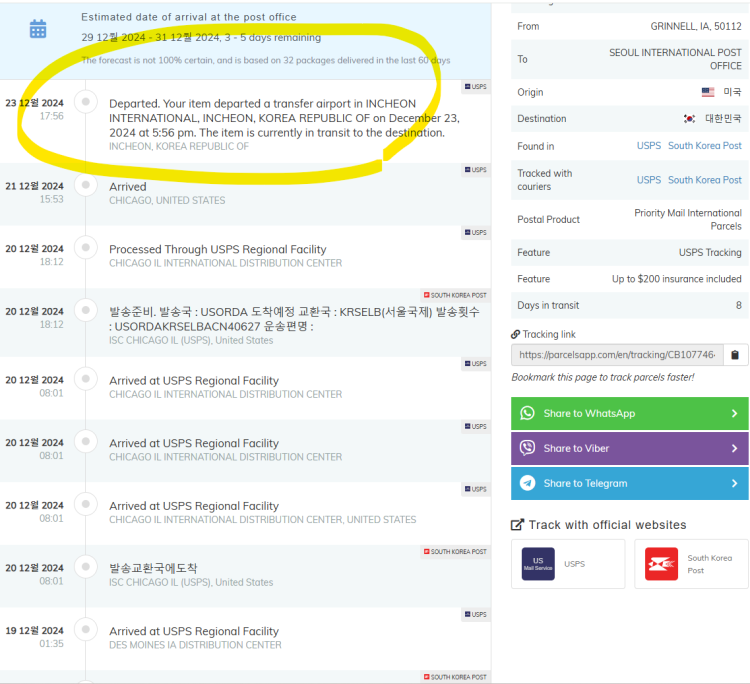Viewport: 750px width, 684px height.
Task: Click 'DES MOINES IA DISTRIBUTION CENTER' location
Action: point(195,645)
